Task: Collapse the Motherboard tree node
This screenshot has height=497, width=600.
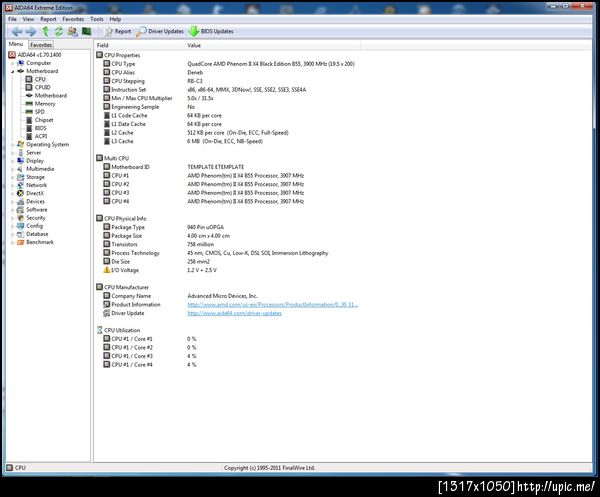Action: pos(13,72)
